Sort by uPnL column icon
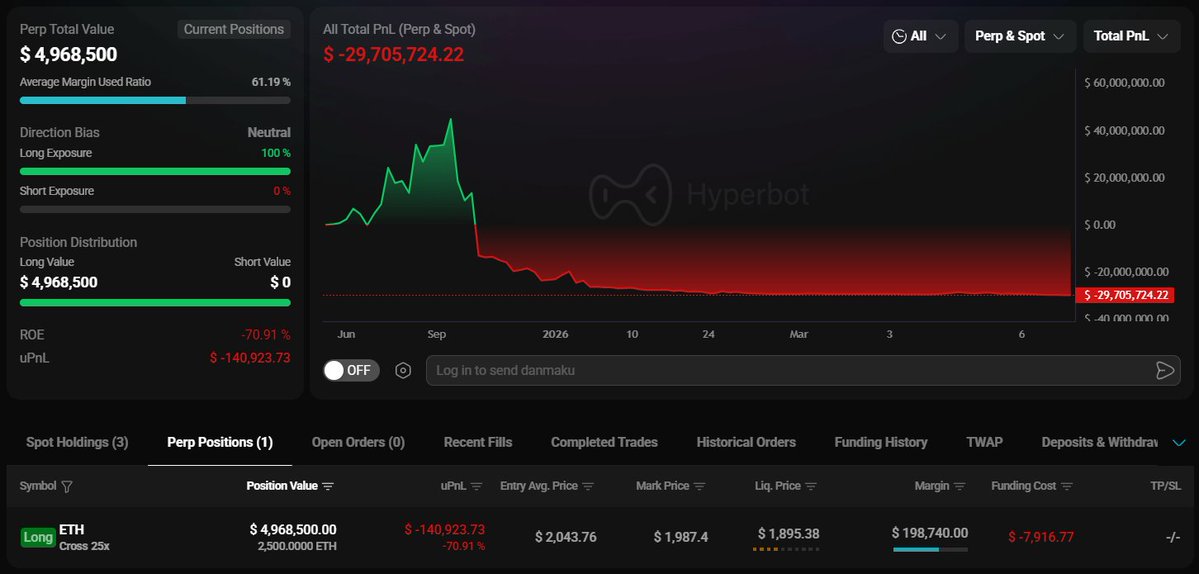The image size is (1199, 574). 476,486
